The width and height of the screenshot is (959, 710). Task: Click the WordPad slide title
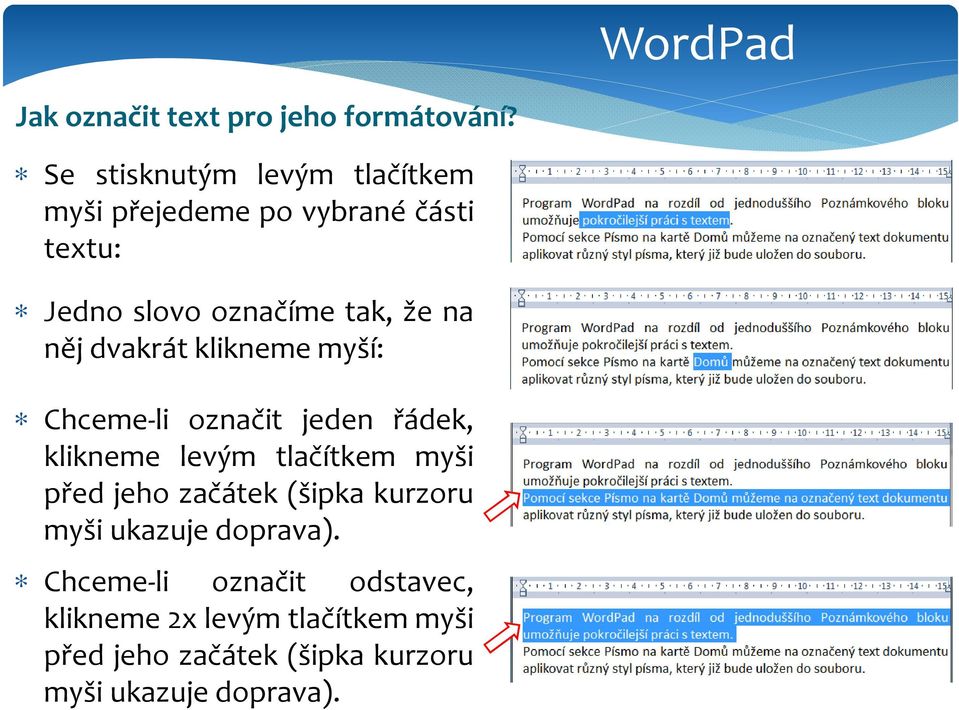pyautogui.click(x=697, y=44)
